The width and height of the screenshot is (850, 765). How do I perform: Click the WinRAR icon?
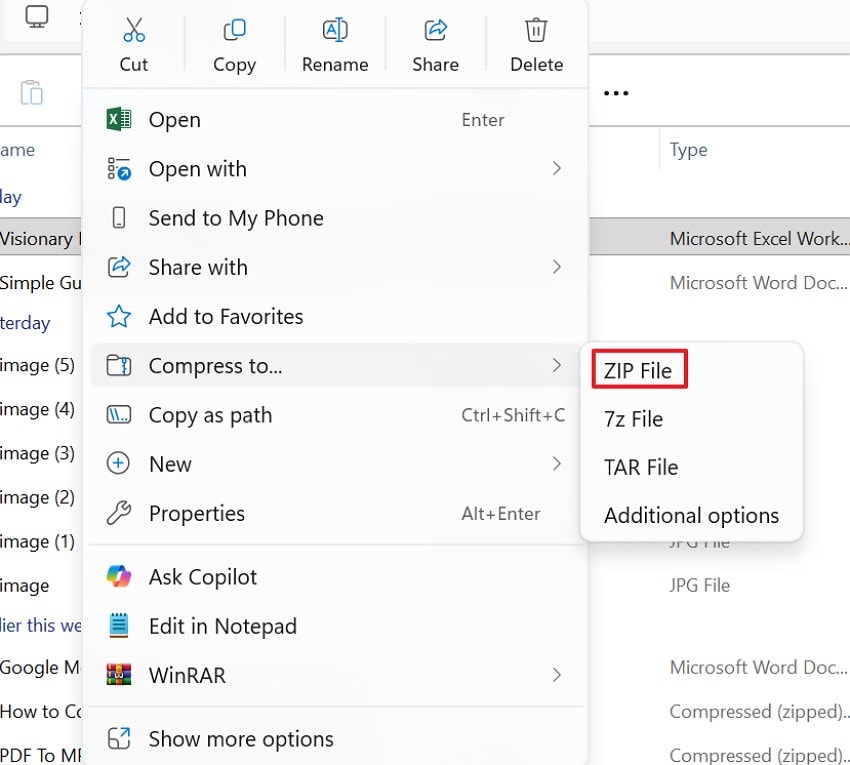[x=119, y=675]
